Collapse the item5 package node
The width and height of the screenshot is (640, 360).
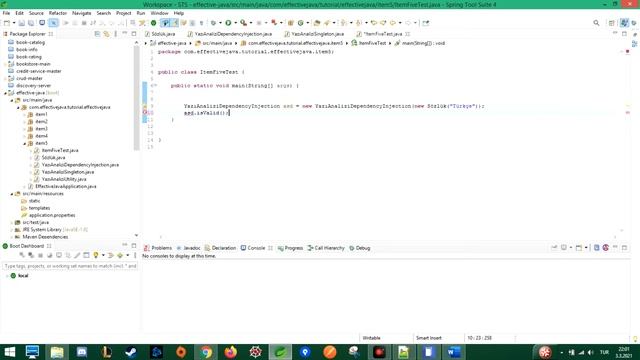[24, 143]
